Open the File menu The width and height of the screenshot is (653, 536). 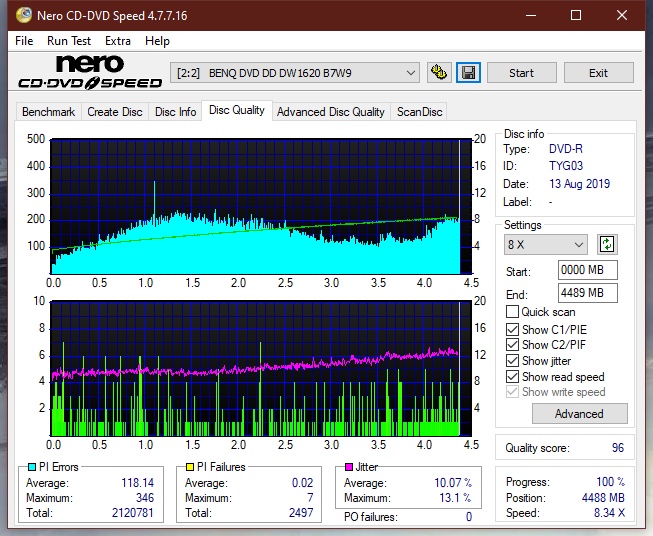pyautogui.click(x=24, y=41)
